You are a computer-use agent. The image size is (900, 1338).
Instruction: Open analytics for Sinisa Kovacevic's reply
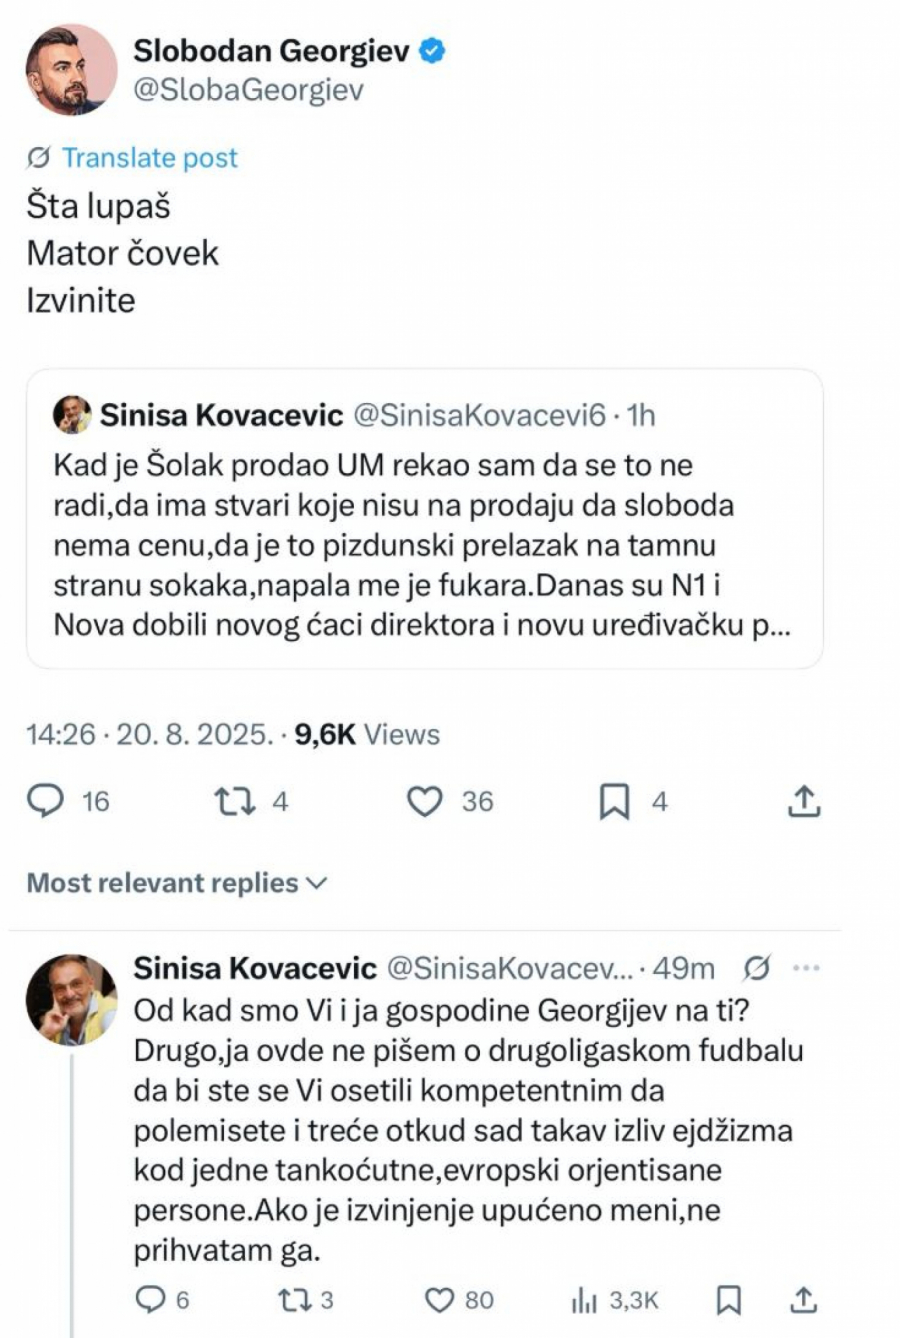click(583, 1302)
